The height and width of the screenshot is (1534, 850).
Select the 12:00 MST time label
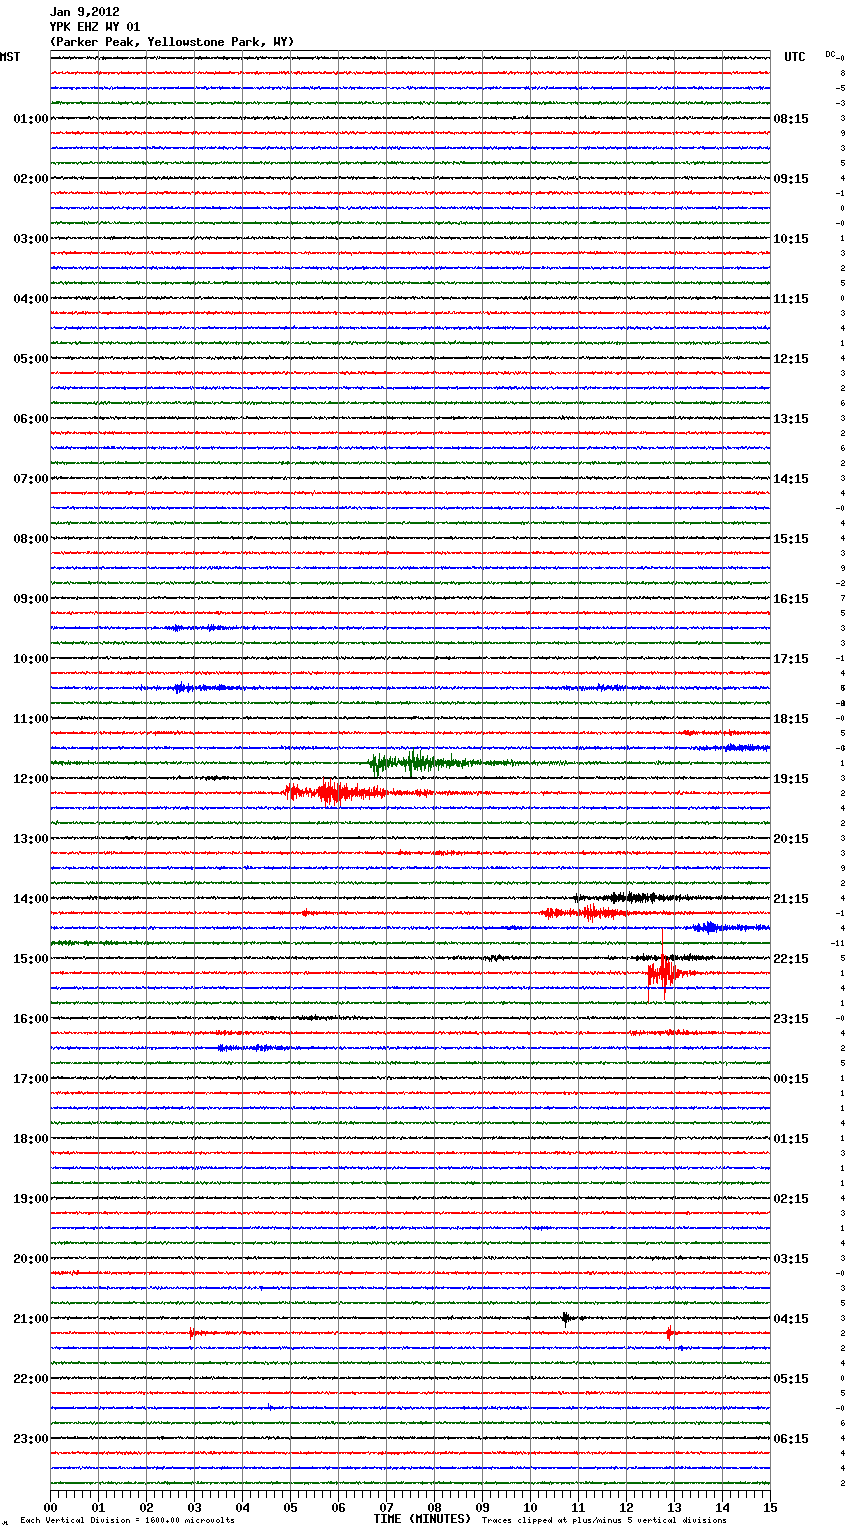click(31, 779)
